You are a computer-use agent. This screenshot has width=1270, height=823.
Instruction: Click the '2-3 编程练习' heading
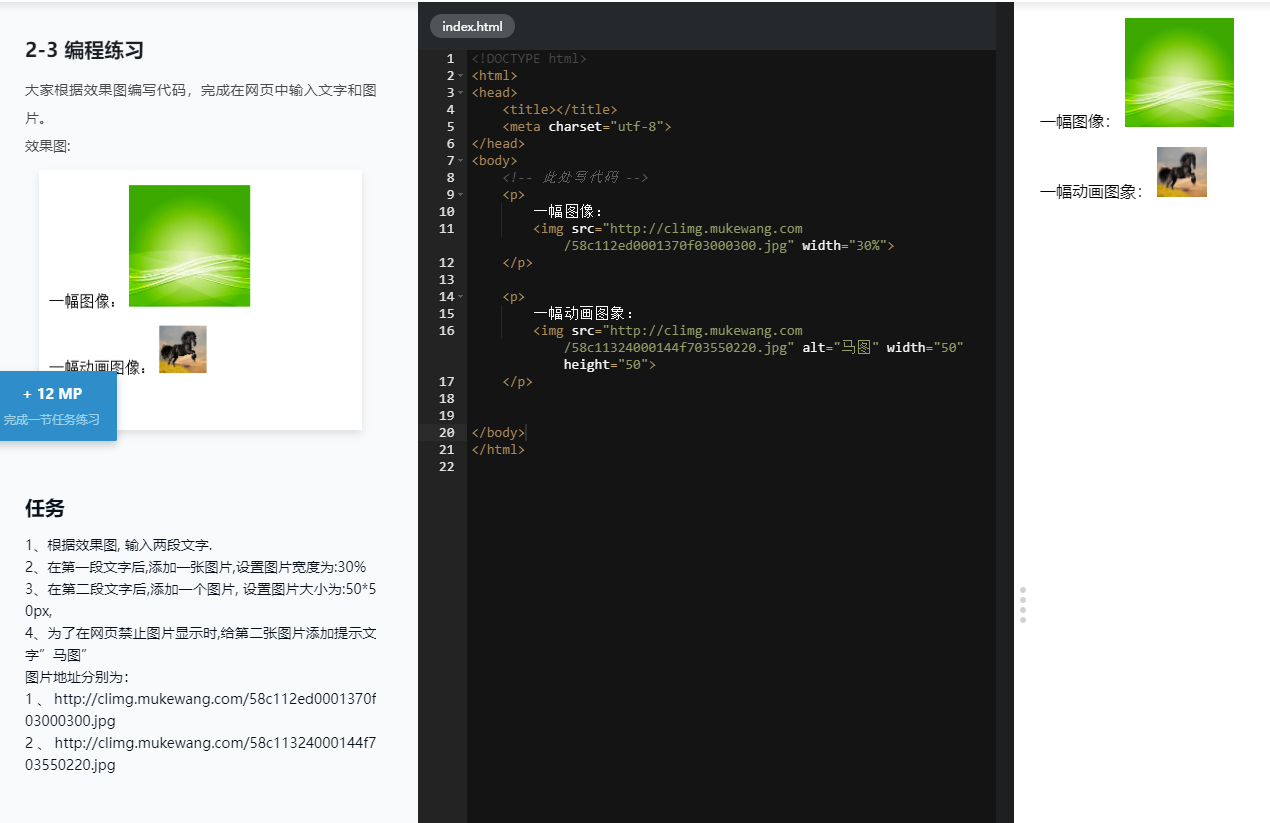(x=85, y=50)
